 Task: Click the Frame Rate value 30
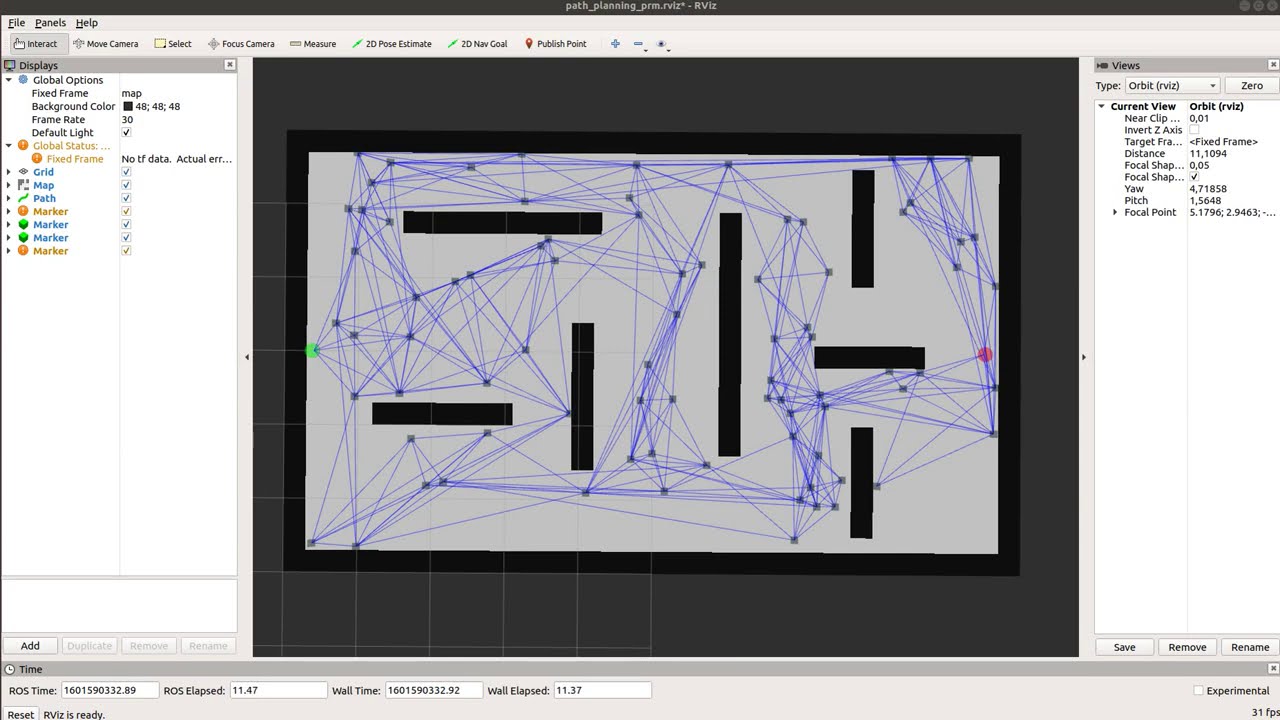tap(127, 120)
